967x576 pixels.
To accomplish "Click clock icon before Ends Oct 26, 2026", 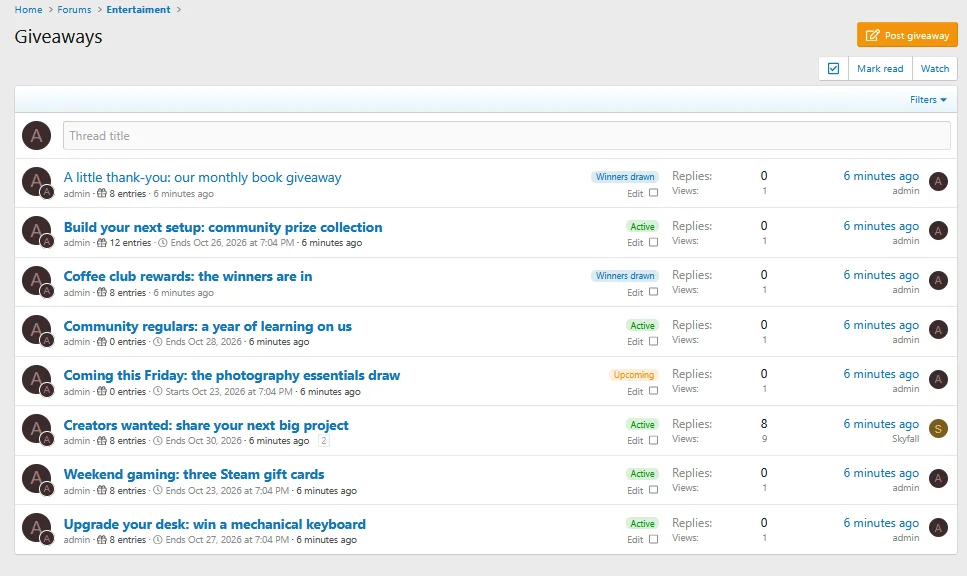I will click(x=163, y=243).
